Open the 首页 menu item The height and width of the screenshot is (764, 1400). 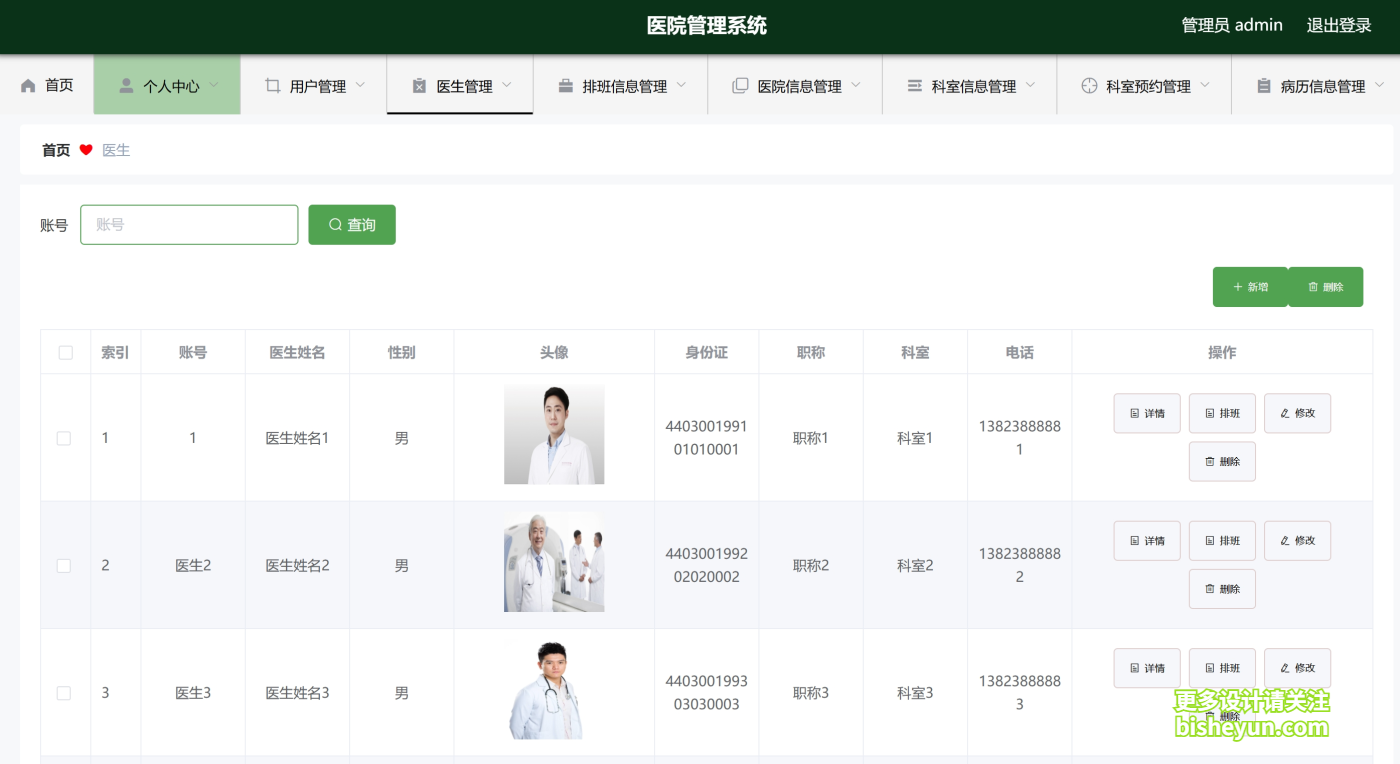47,86
